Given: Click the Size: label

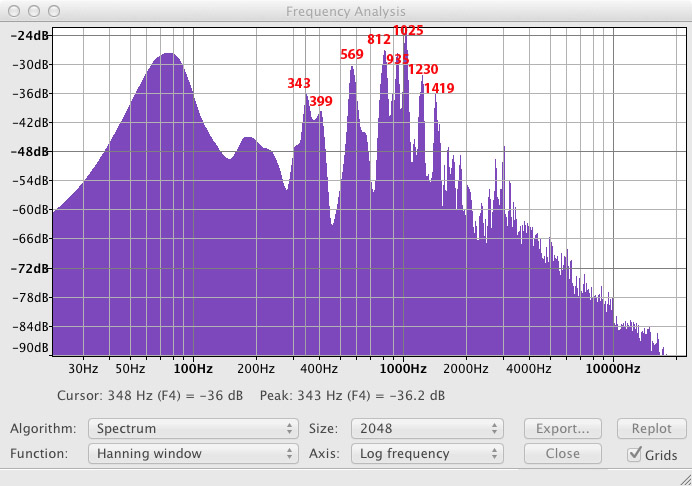Looking at the screenshot, I should 323,428.
